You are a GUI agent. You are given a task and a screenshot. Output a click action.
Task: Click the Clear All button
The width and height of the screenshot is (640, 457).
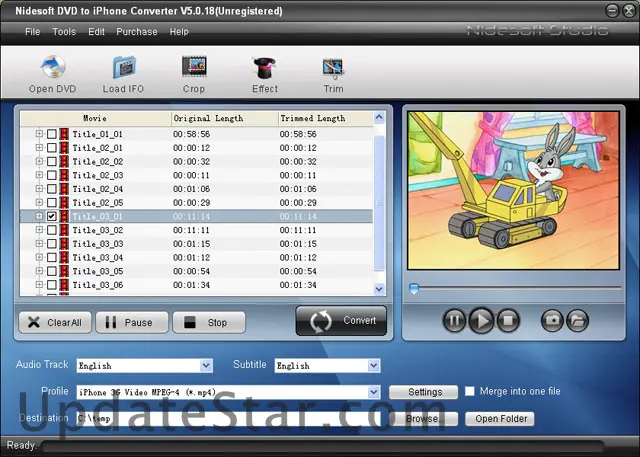point(55,323)
